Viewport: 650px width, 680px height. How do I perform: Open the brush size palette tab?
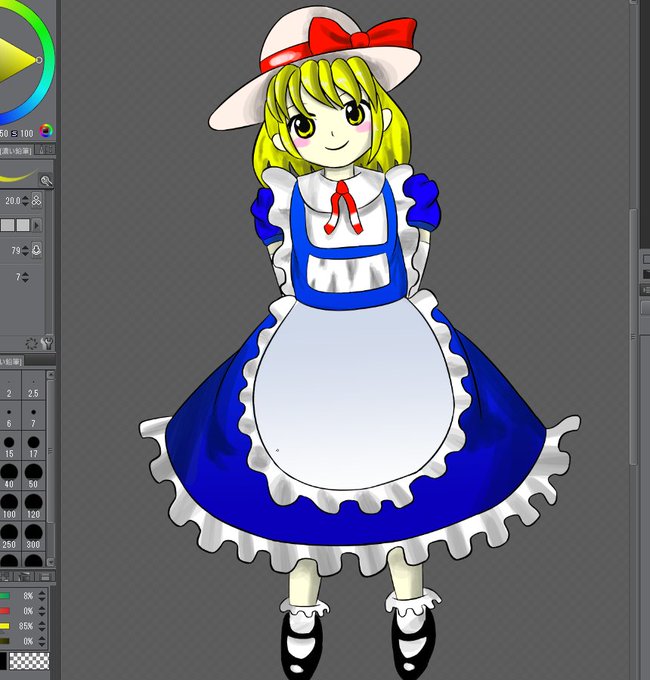(x=11, y=361)
